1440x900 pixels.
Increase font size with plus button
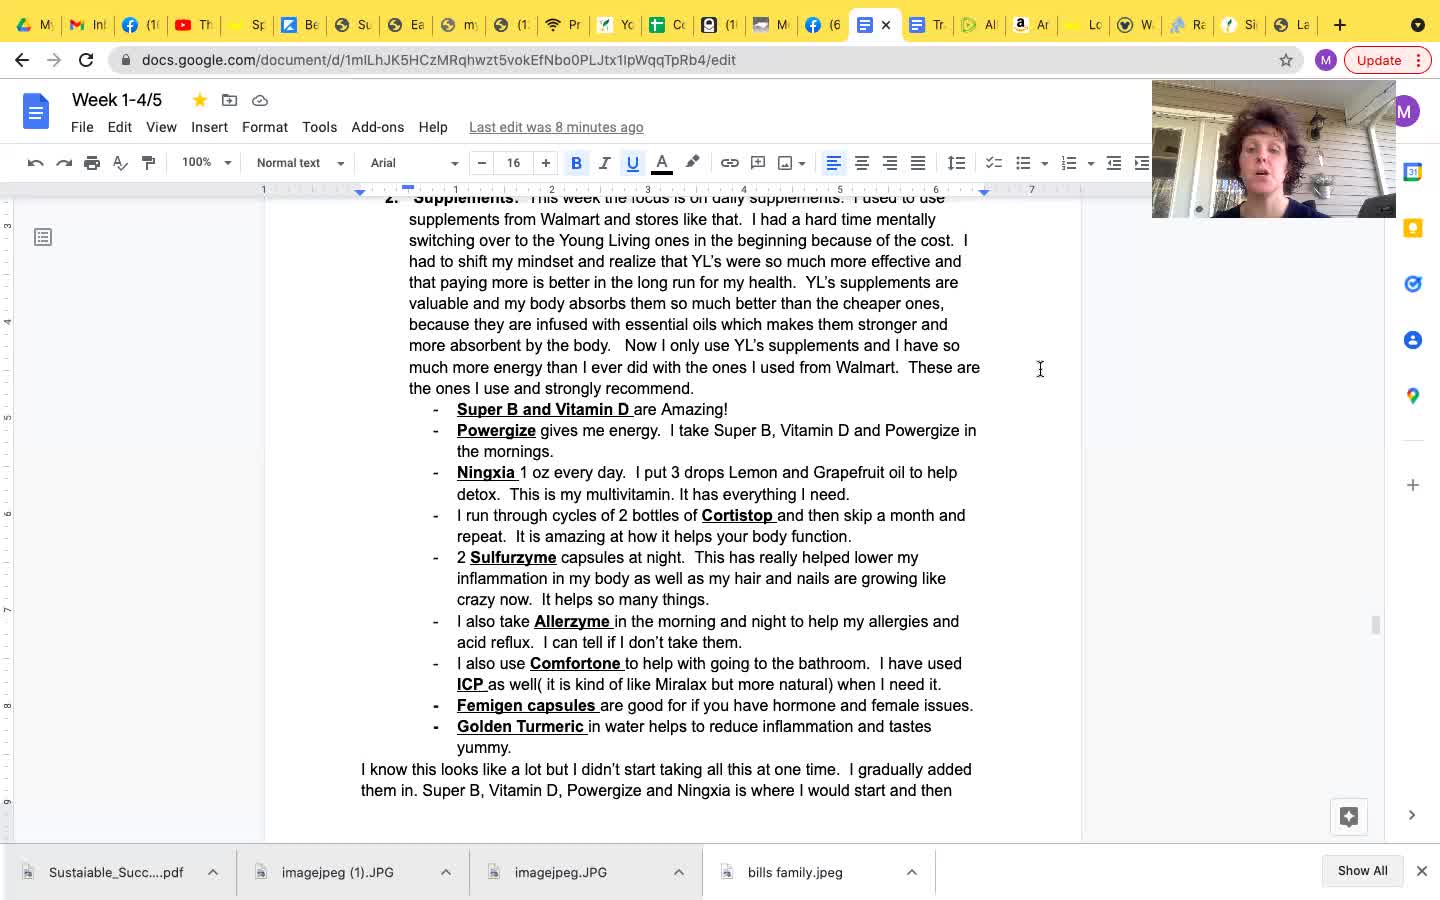point(546,163)
